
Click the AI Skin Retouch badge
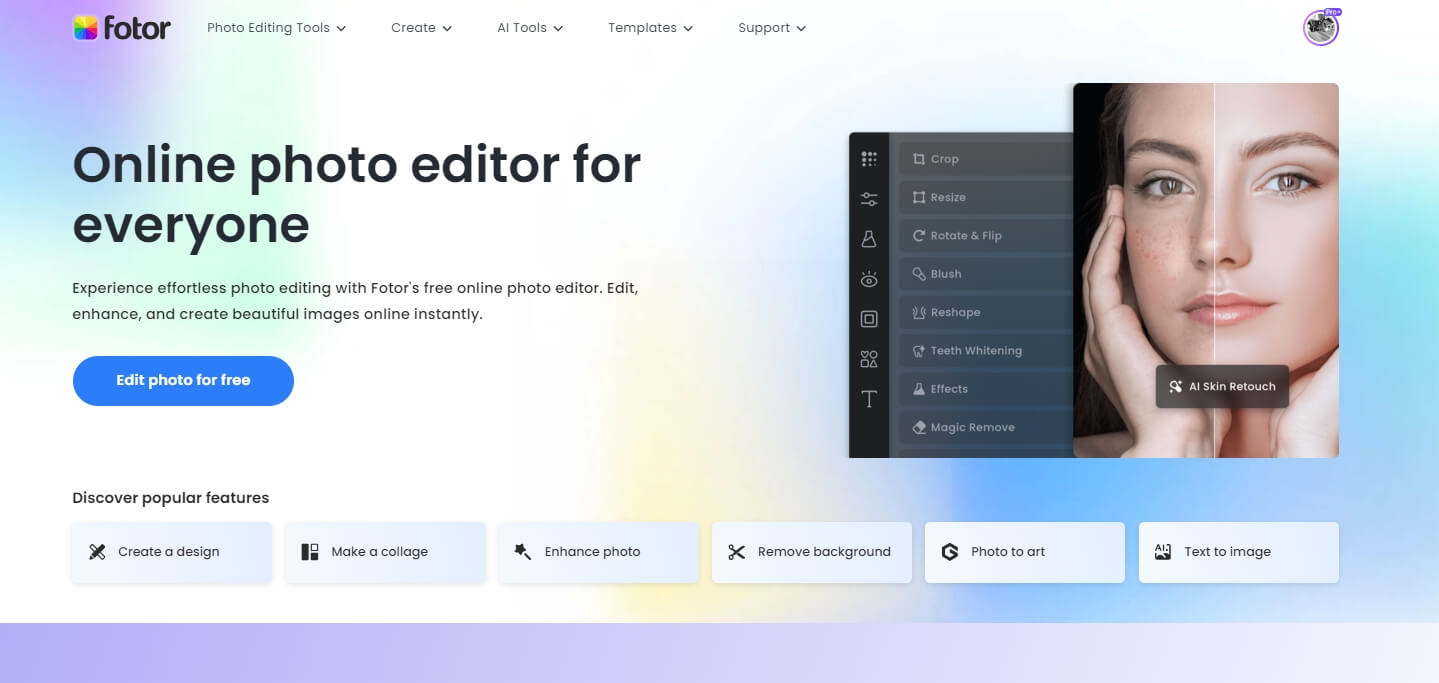pos(1222,386)
